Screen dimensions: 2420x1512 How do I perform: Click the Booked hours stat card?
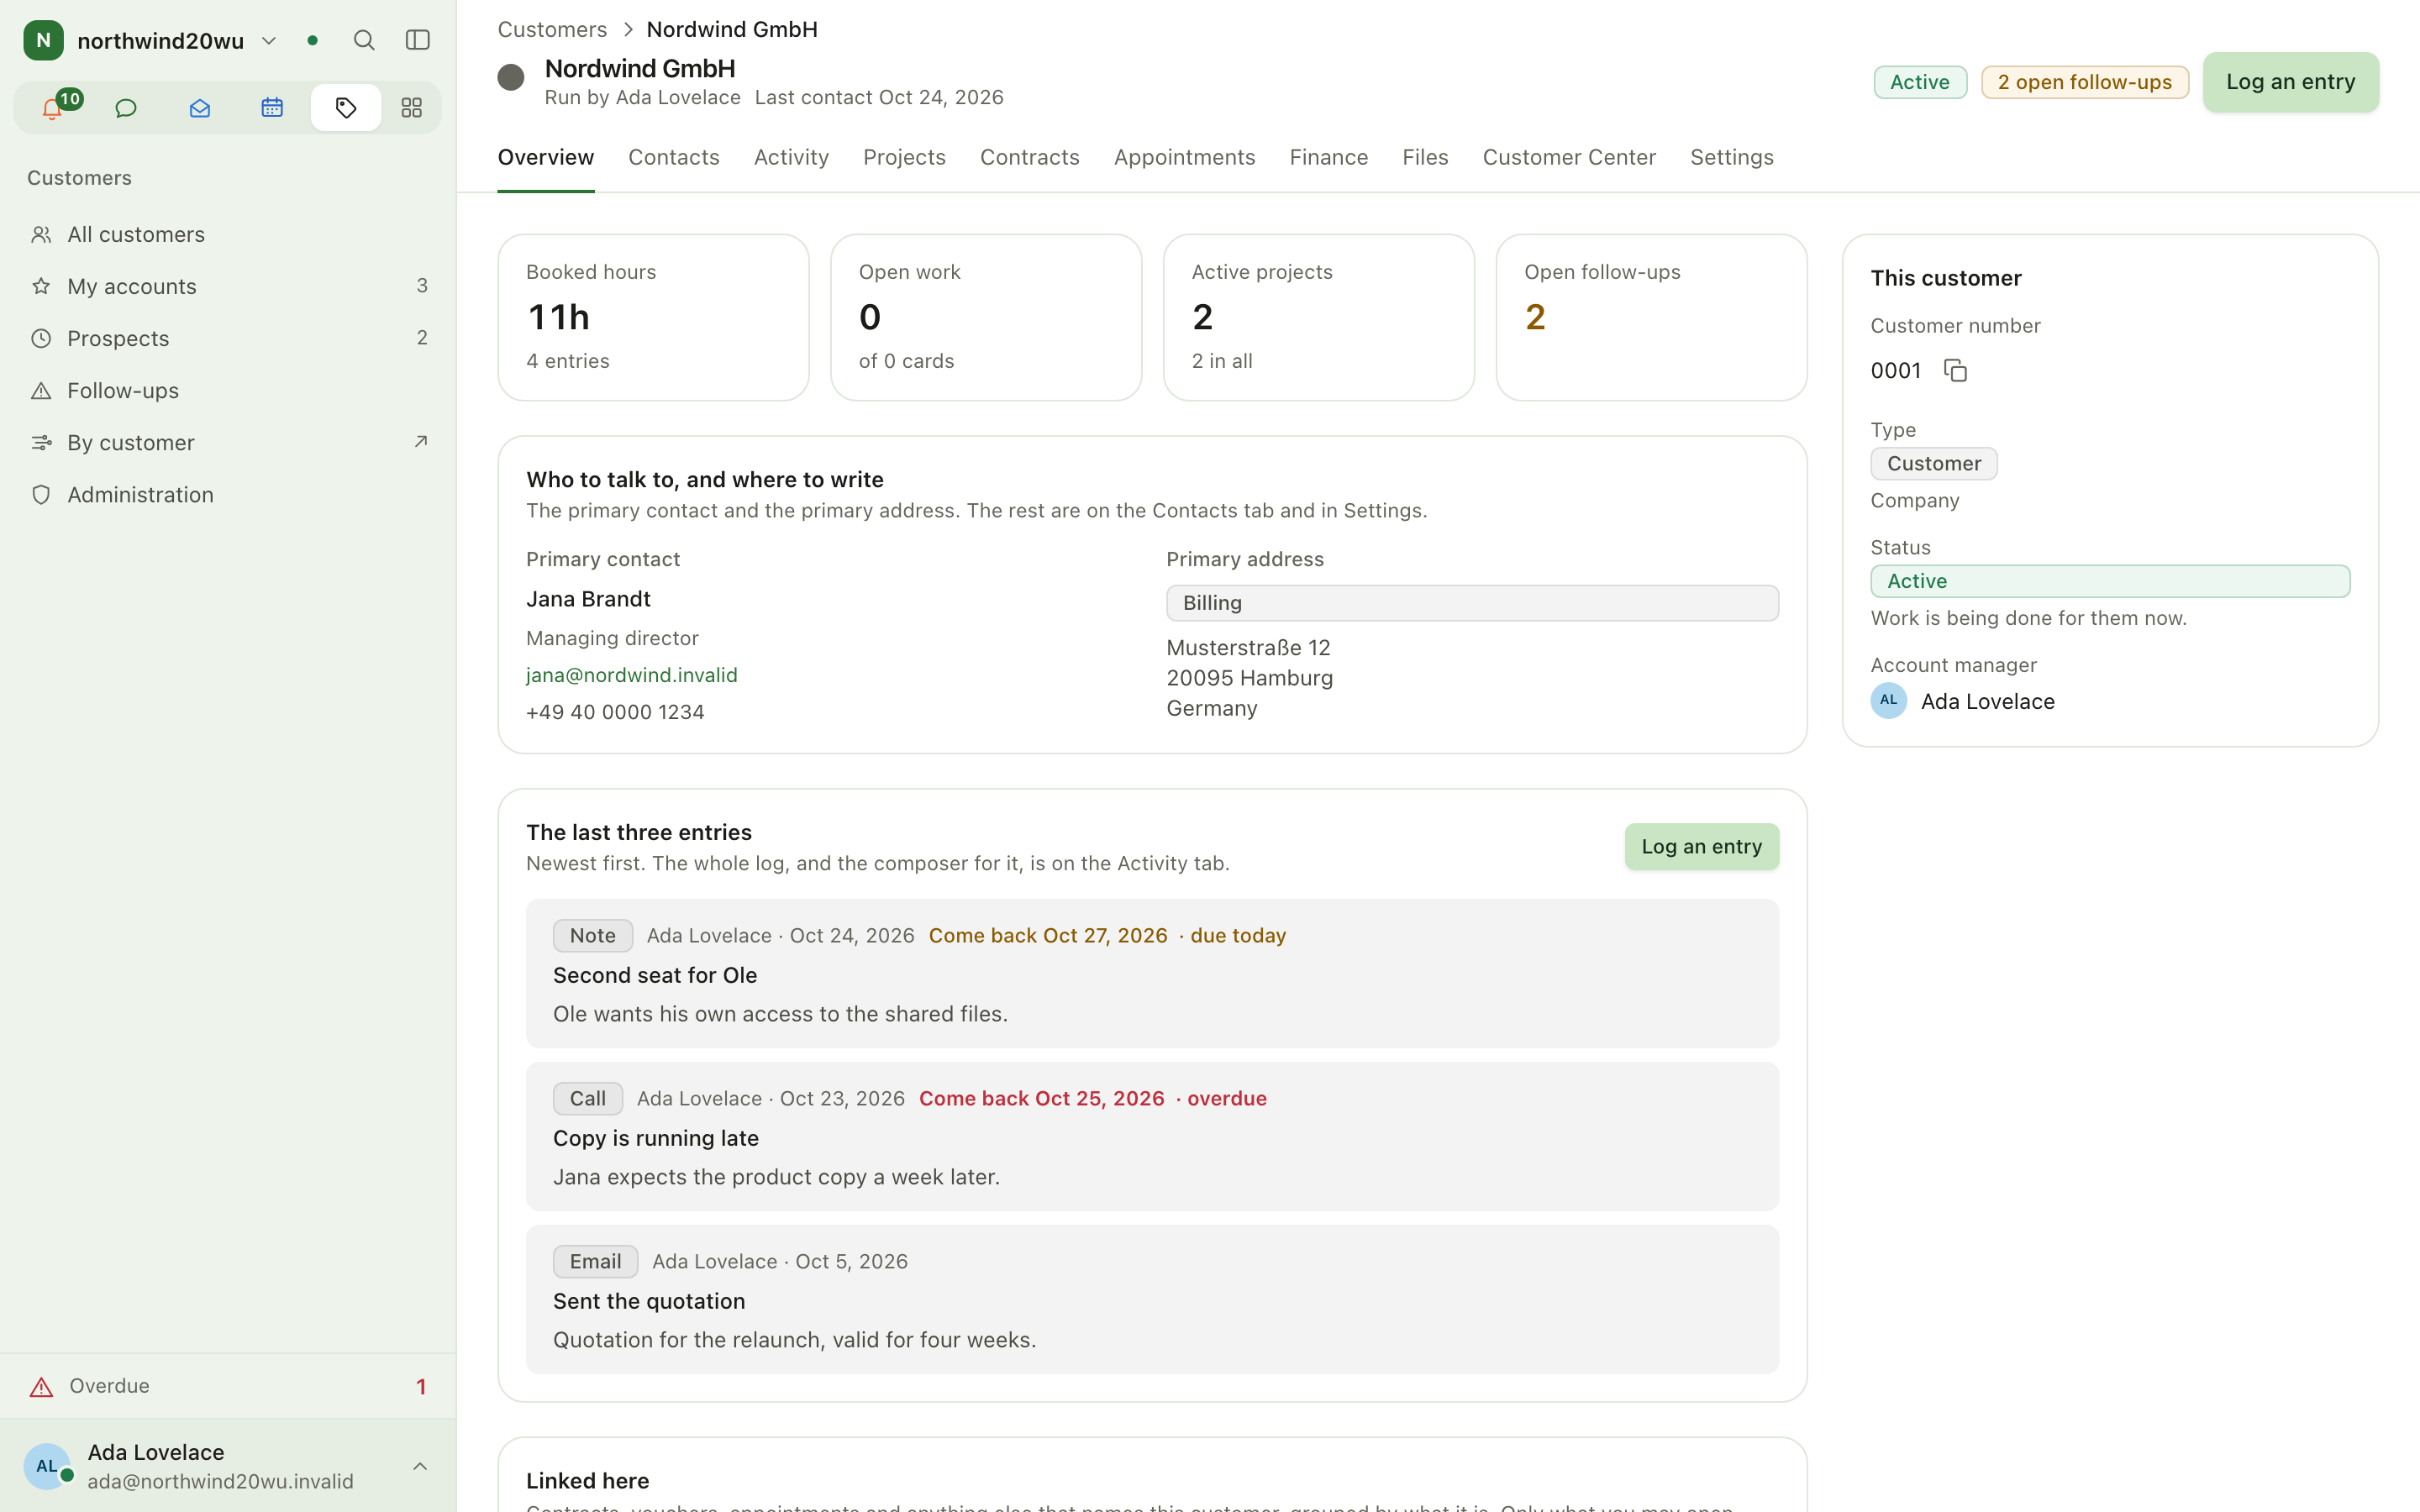click(653, 318)
